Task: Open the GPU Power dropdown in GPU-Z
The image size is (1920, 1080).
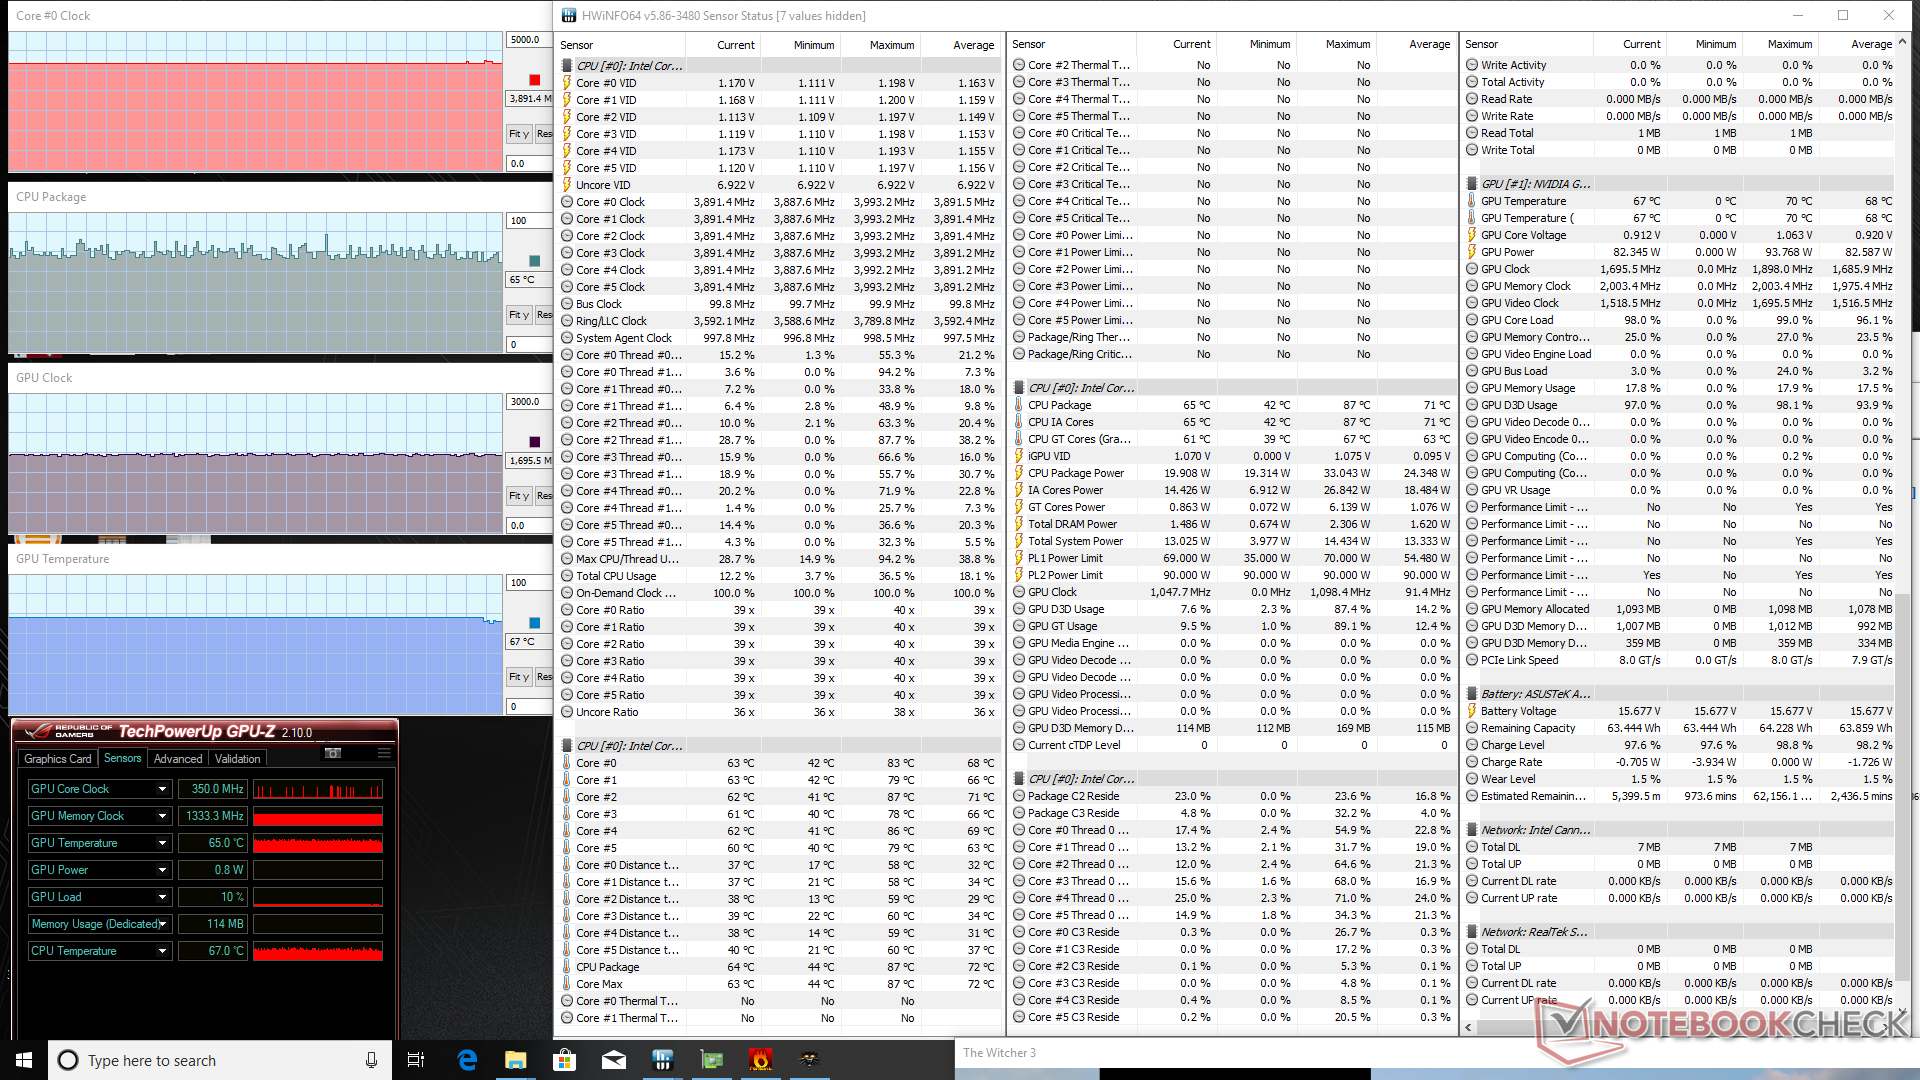Action: tap(162, 870)
